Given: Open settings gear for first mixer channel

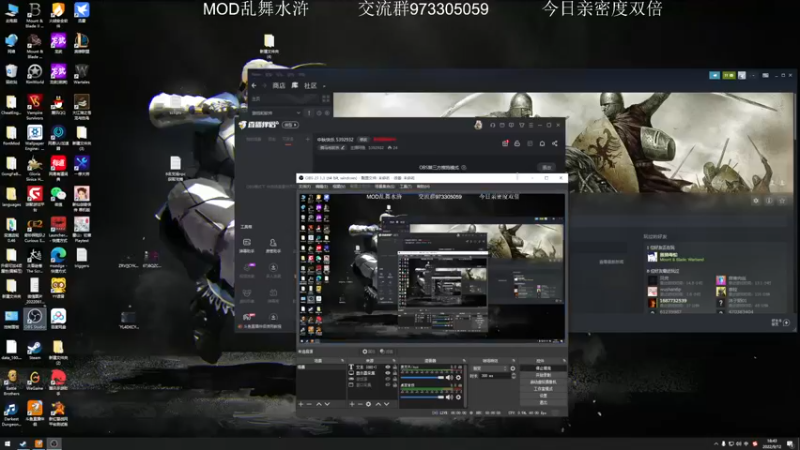Looking at the screenshot, I should click(458, 378).
